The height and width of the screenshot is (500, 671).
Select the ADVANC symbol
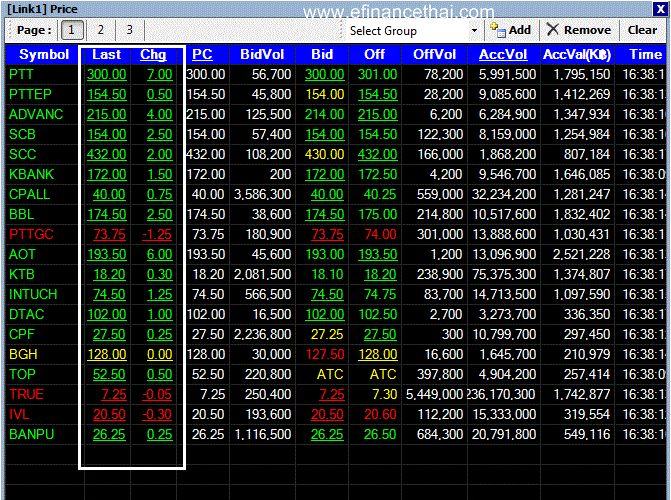click(36, 114)
